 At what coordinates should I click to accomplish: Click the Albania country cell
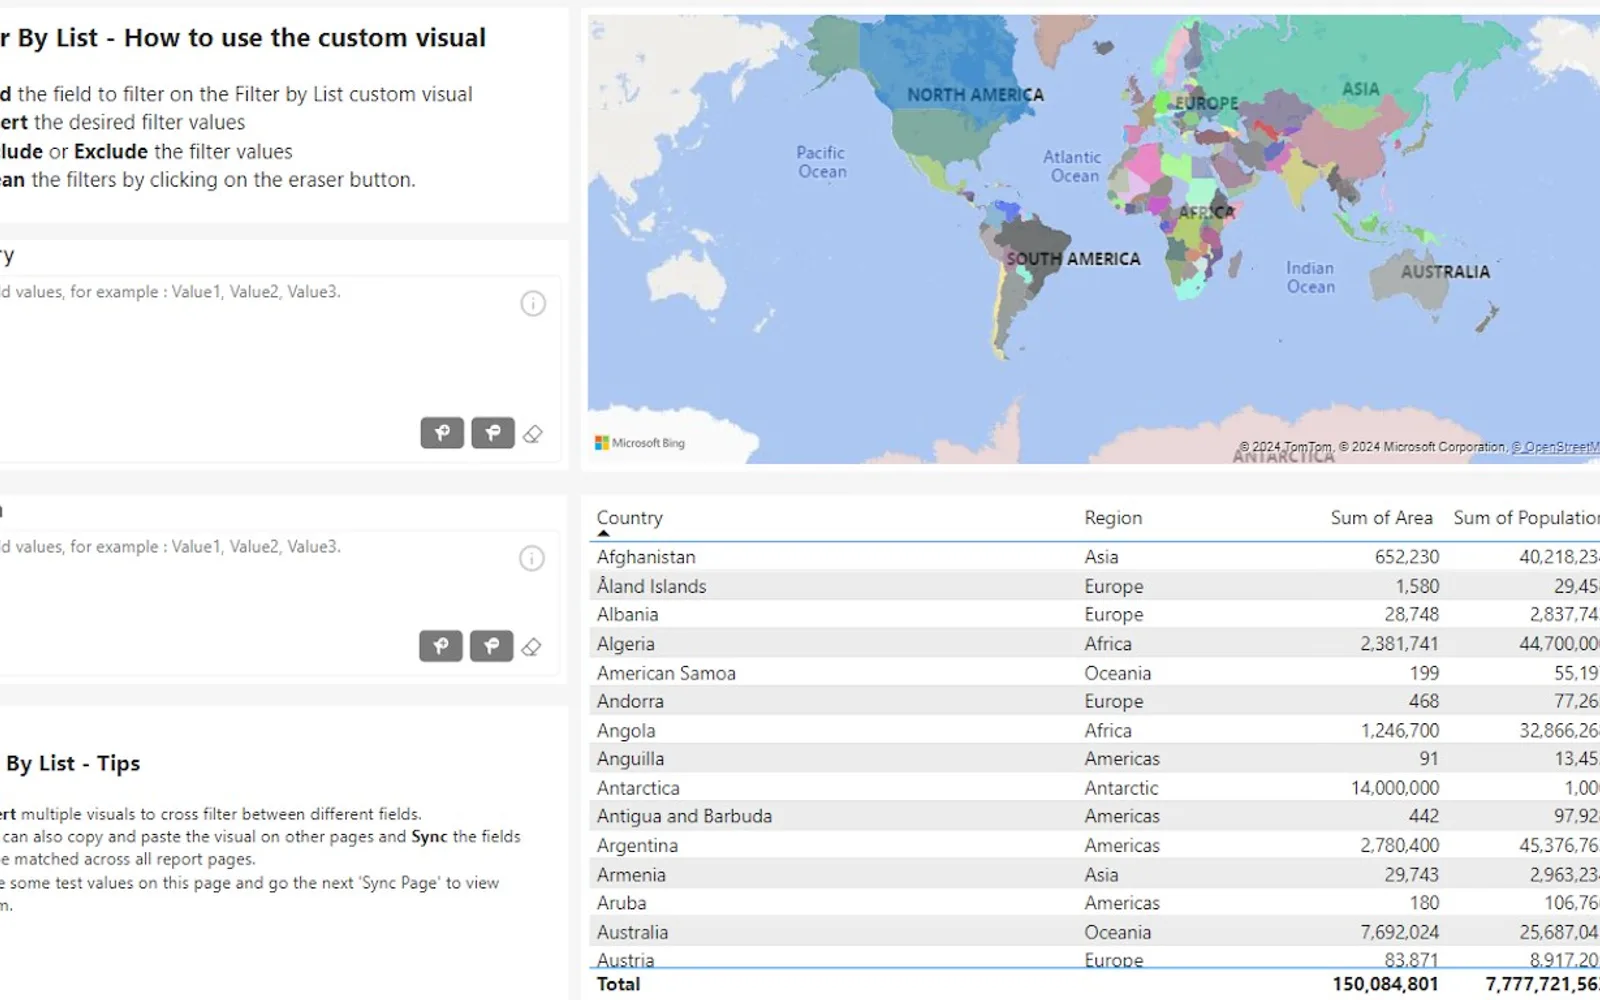(627, 615)
